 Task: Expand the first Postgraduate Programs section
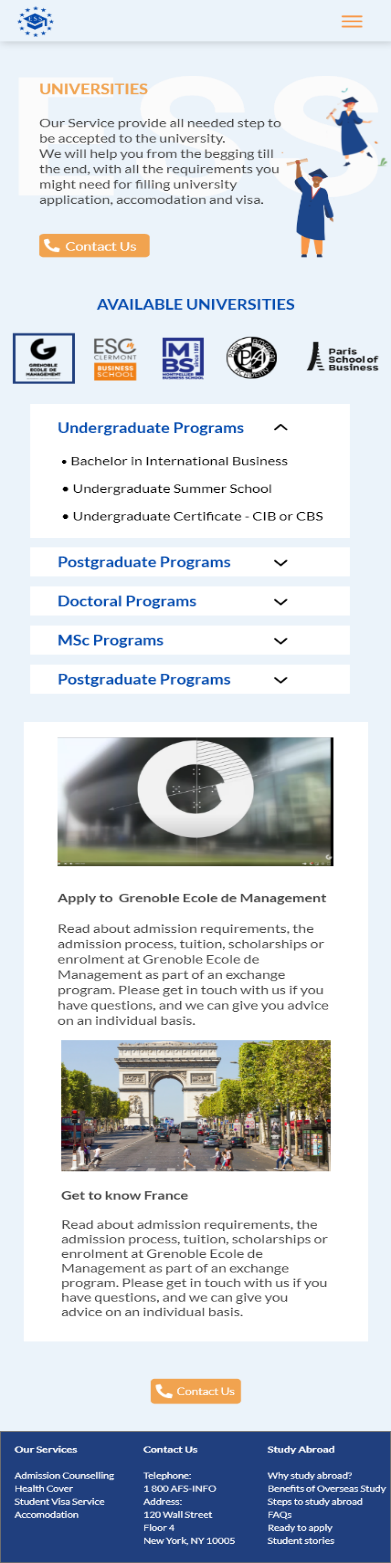point(190,562)
